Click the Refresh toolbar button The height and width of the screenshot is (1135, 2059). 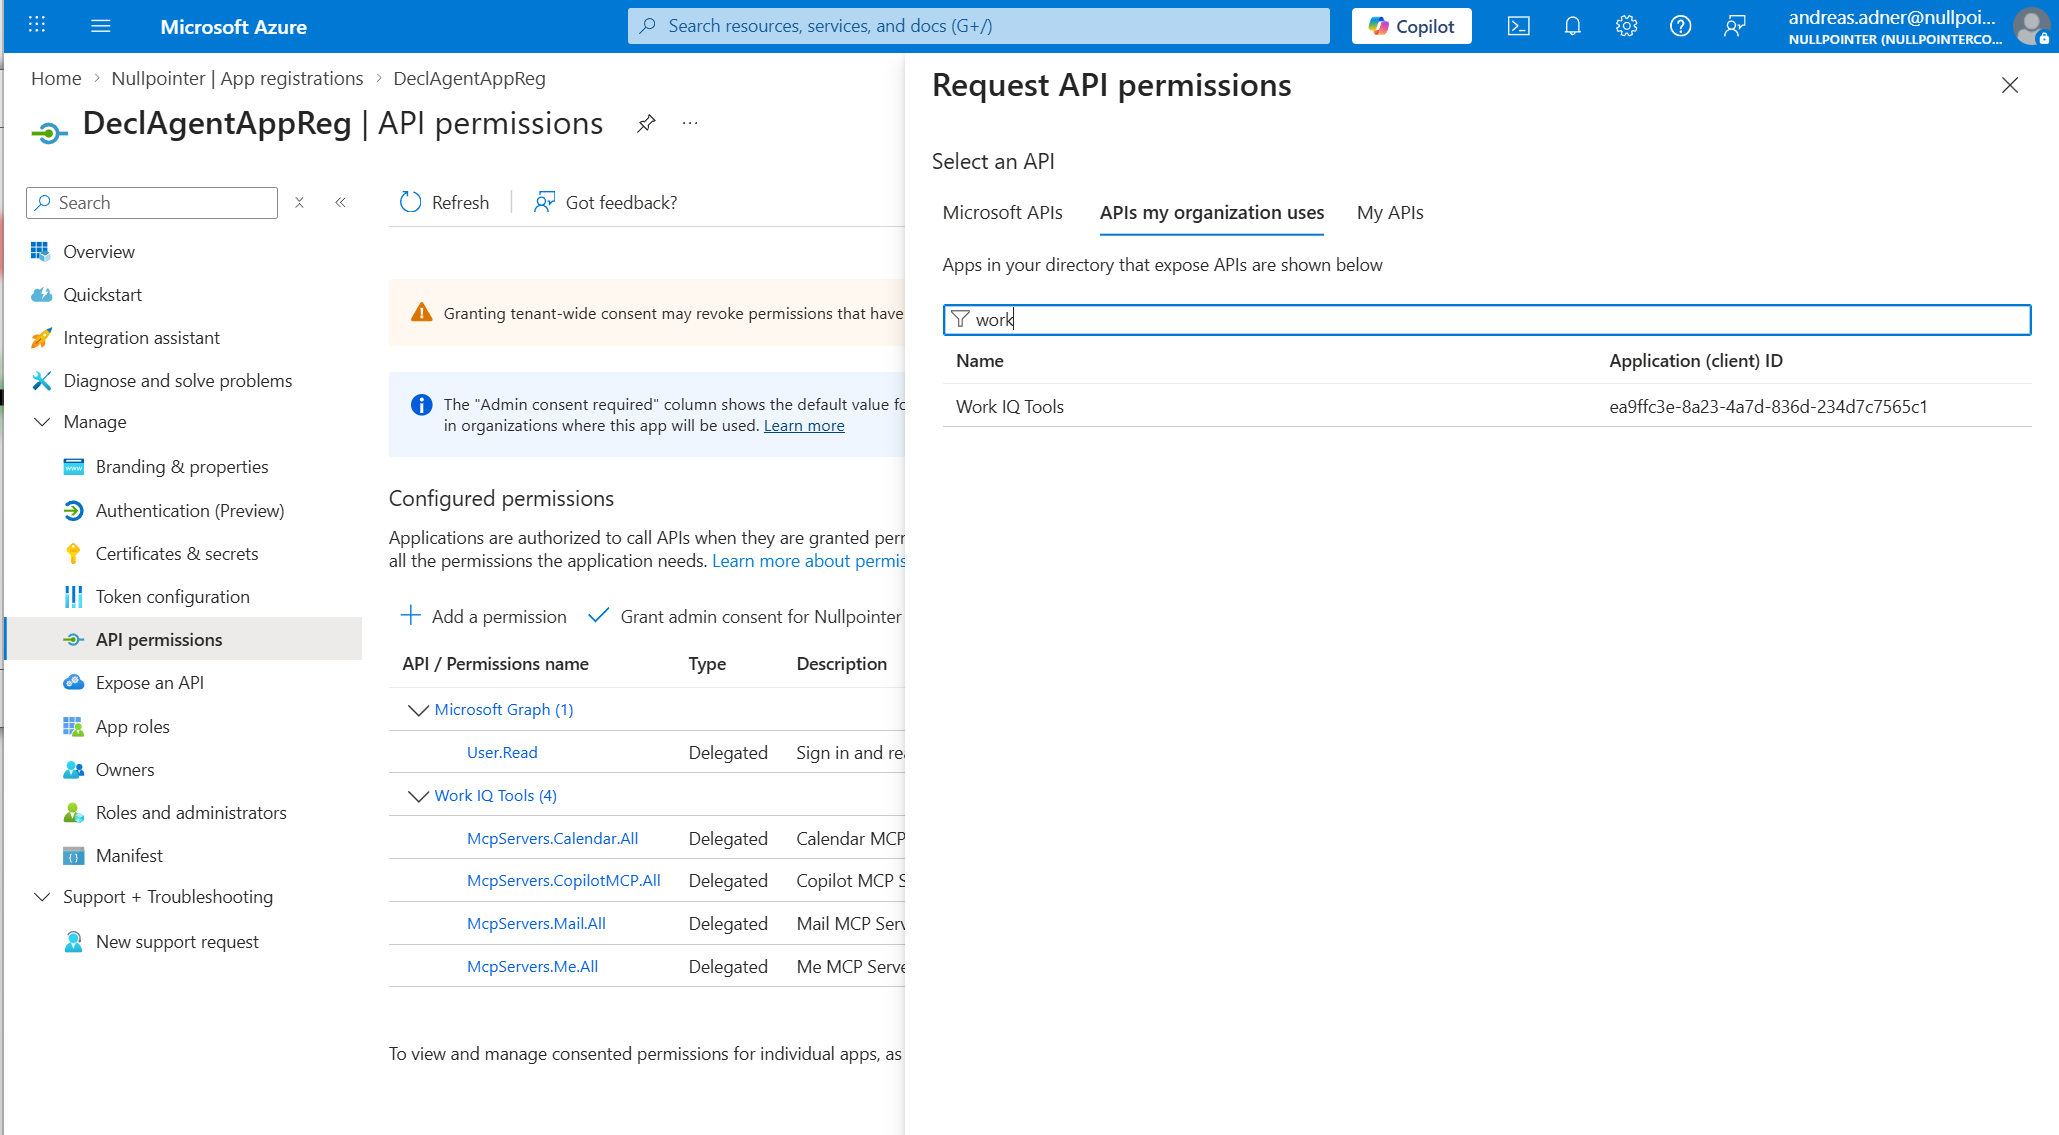(445, 202)
